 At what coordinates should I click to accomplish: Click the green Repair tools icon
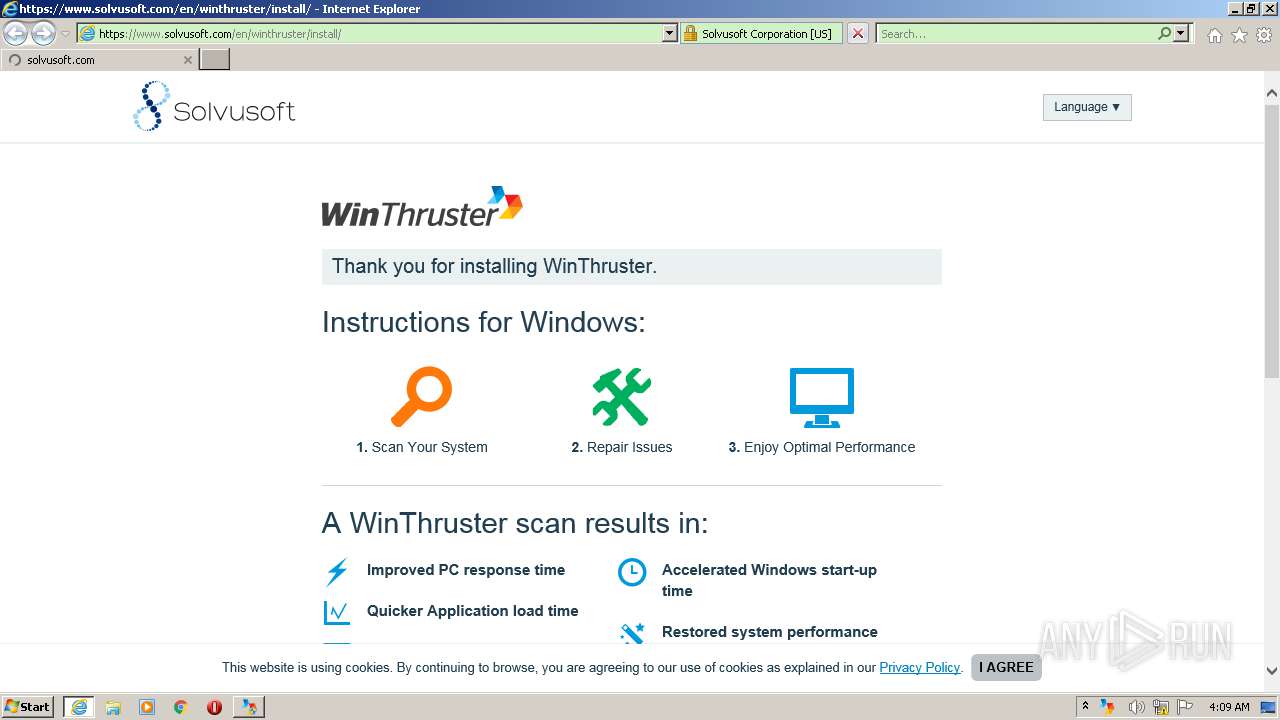[x=621, y=397]
